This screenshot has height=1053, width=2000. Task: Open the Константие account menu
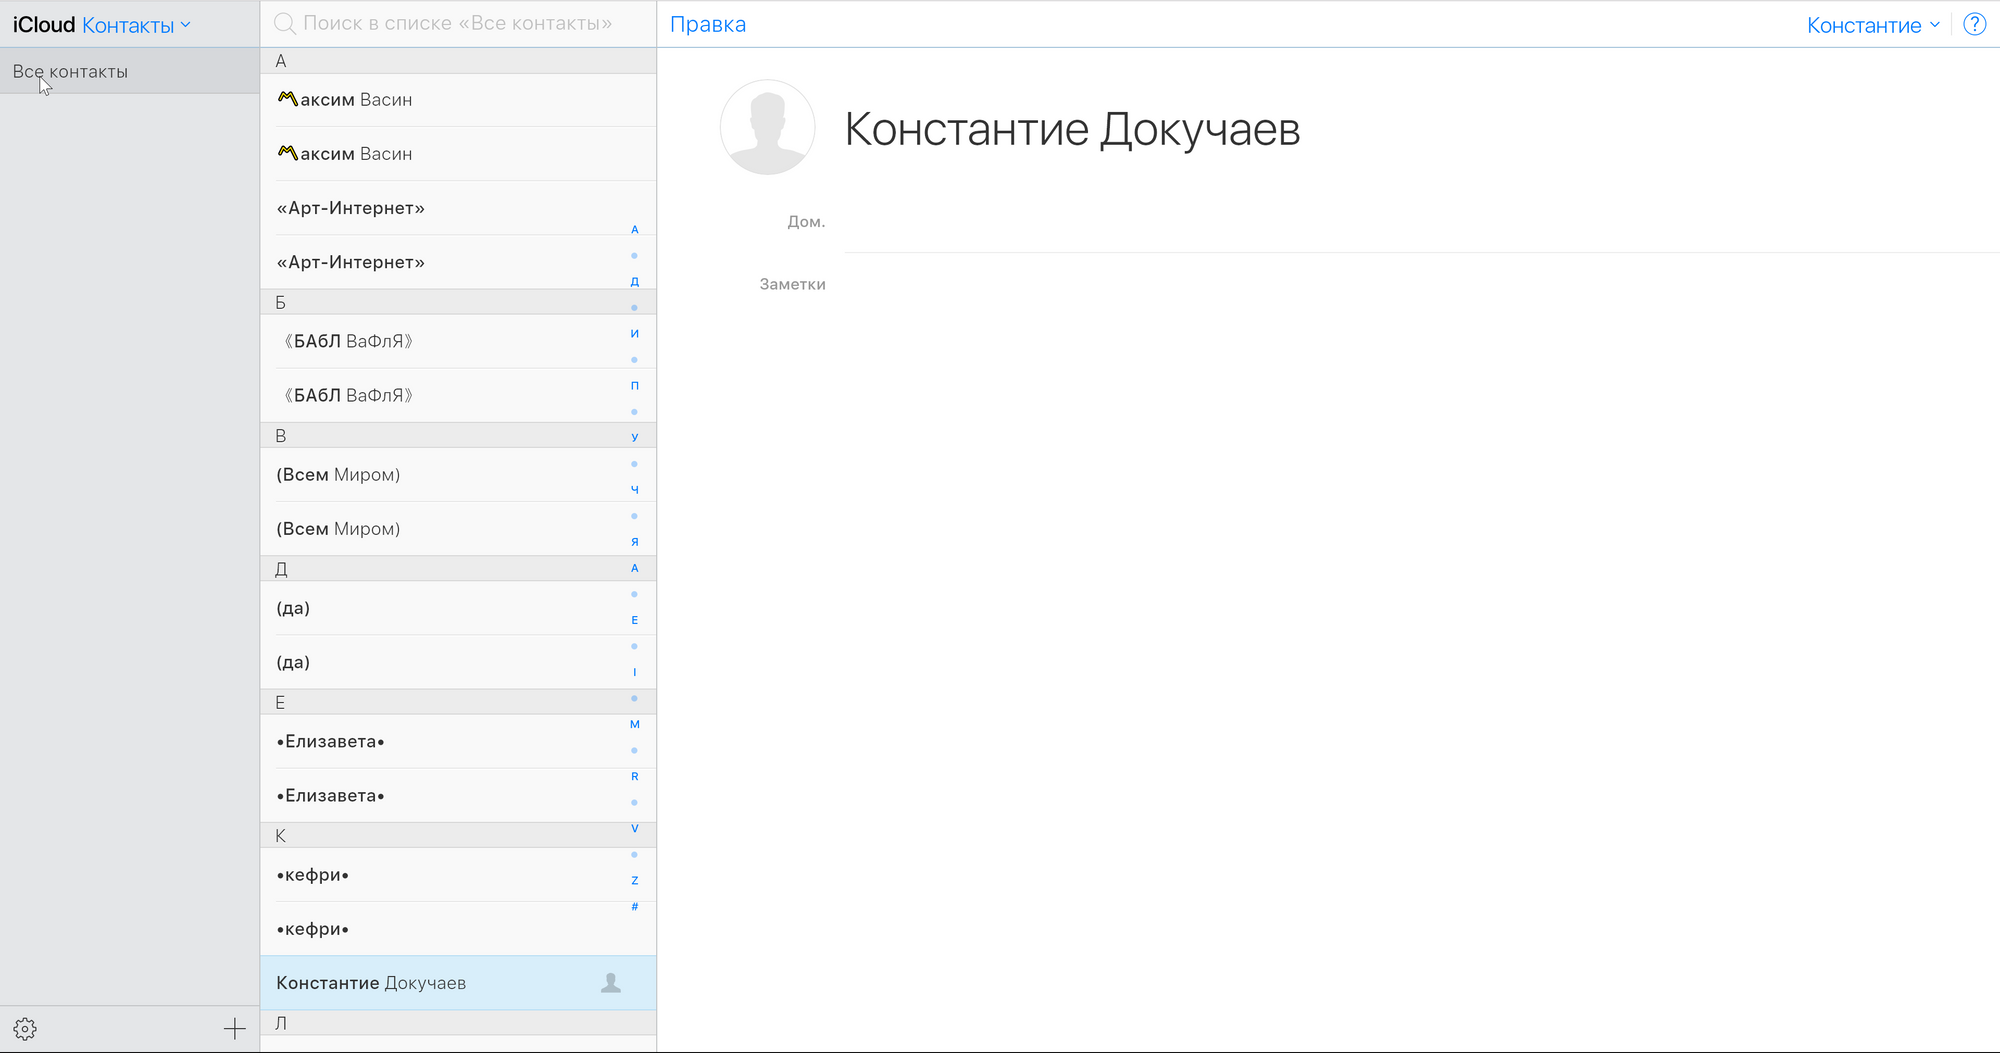pyautogui.click(x=1873, y=25)
